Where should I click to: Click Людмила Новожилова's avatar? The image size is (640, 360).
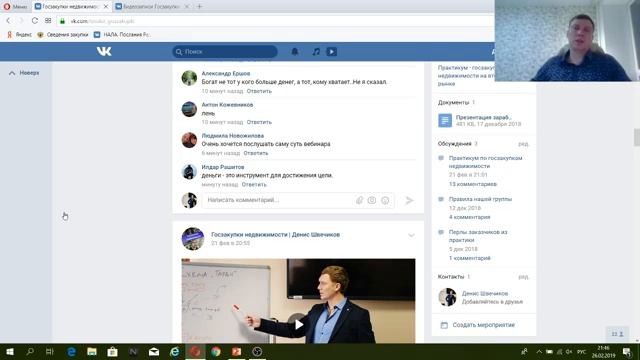189,140
